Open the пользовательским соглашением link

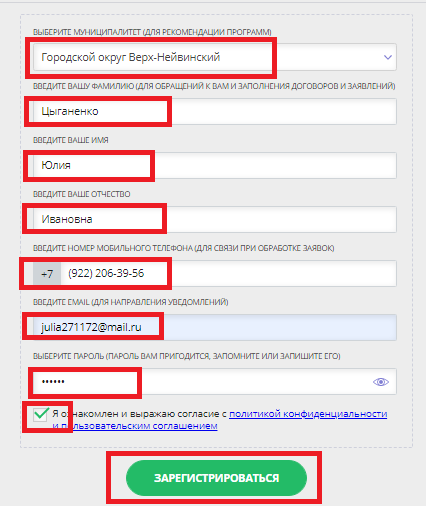(x=139, y=426)
